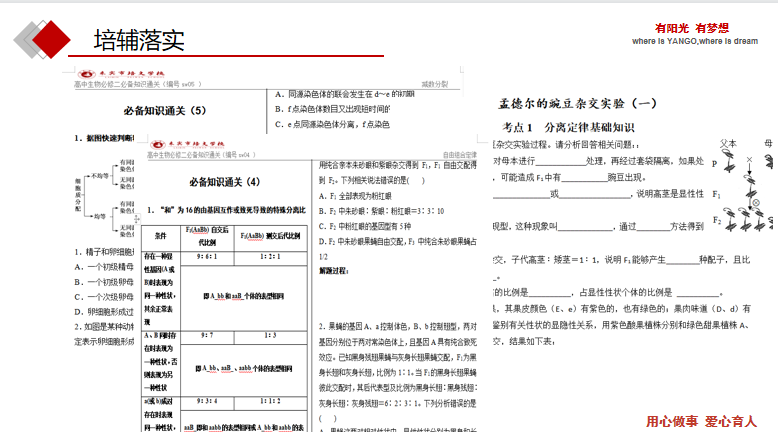This screenshot has width=778, height=441.
Task: Click the slogan 有阳光 有梦想
Action: pyautogui.click(x=692, y=28)
